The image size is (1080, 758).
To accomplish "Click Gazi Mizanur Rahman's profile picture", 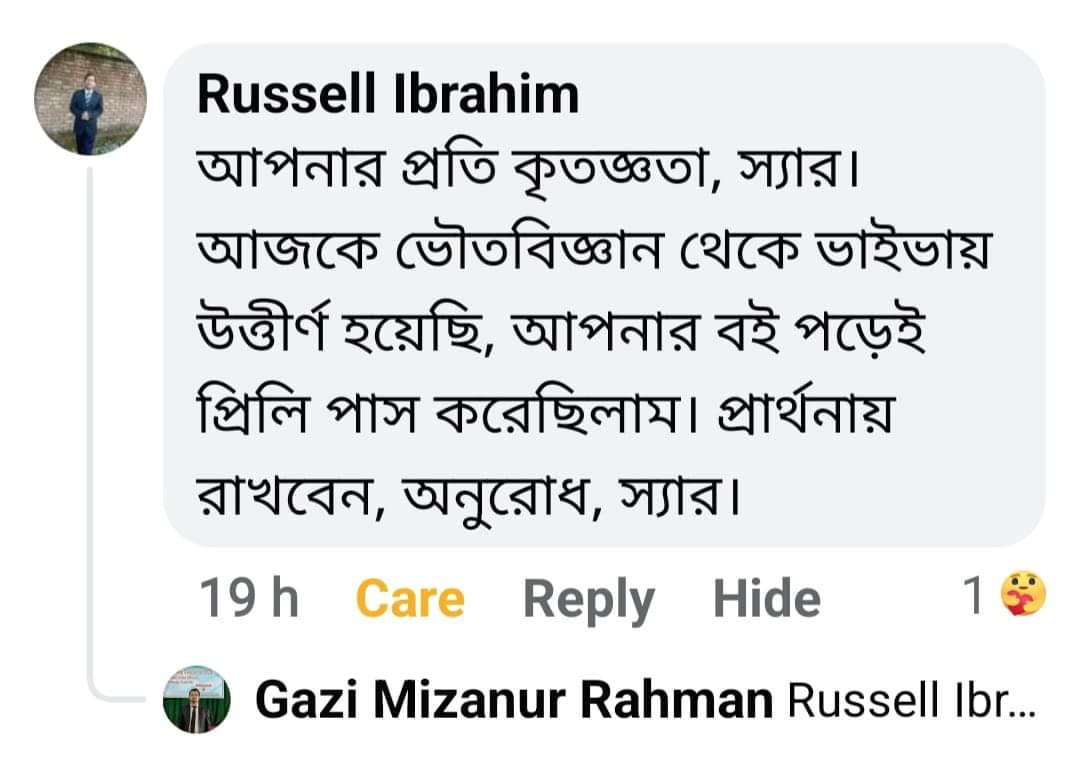I will click(196, 699).
